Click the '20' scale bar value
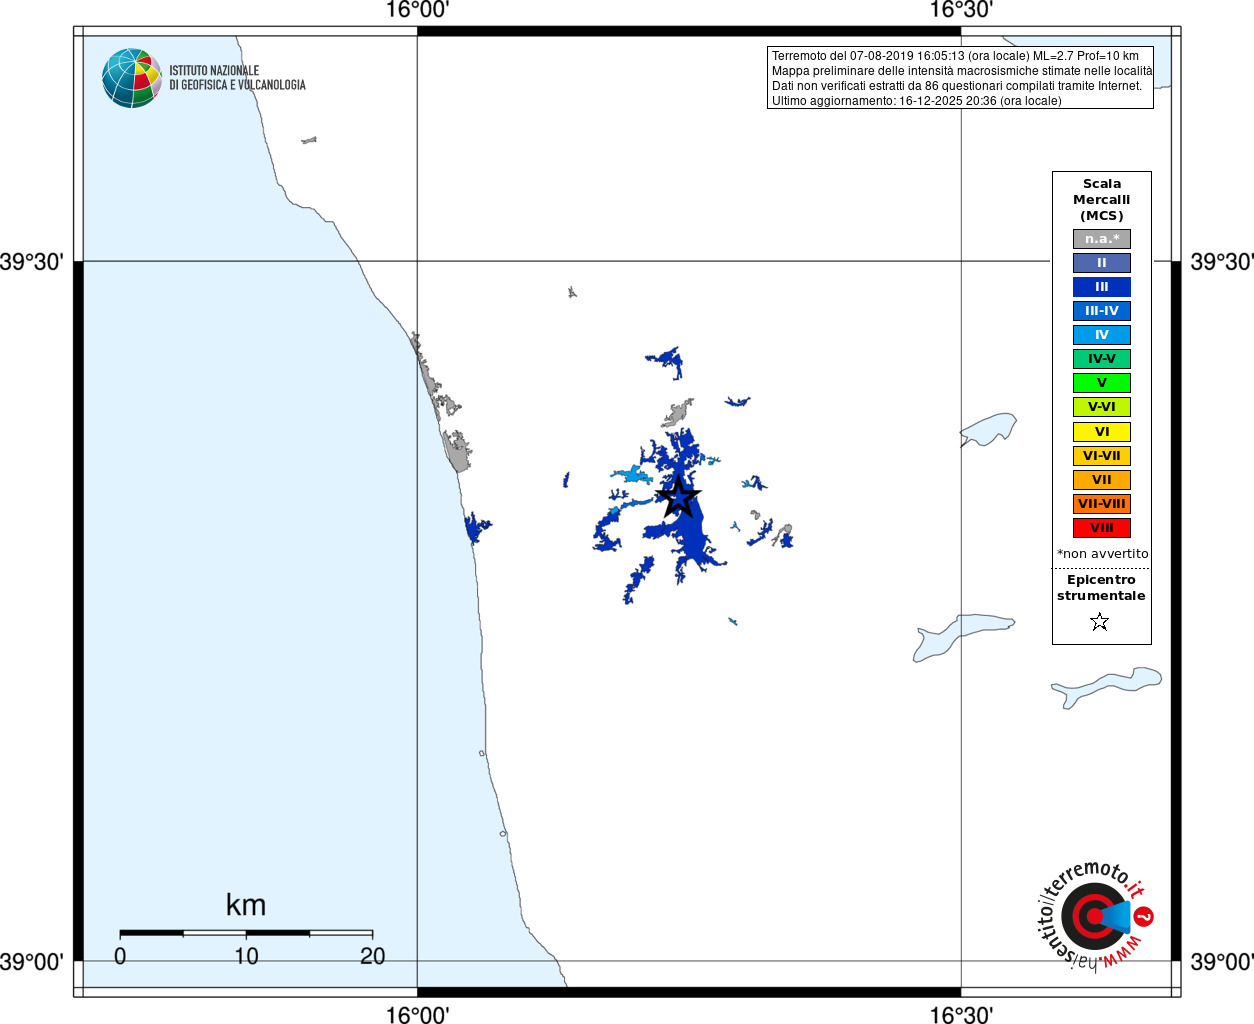 373,956
